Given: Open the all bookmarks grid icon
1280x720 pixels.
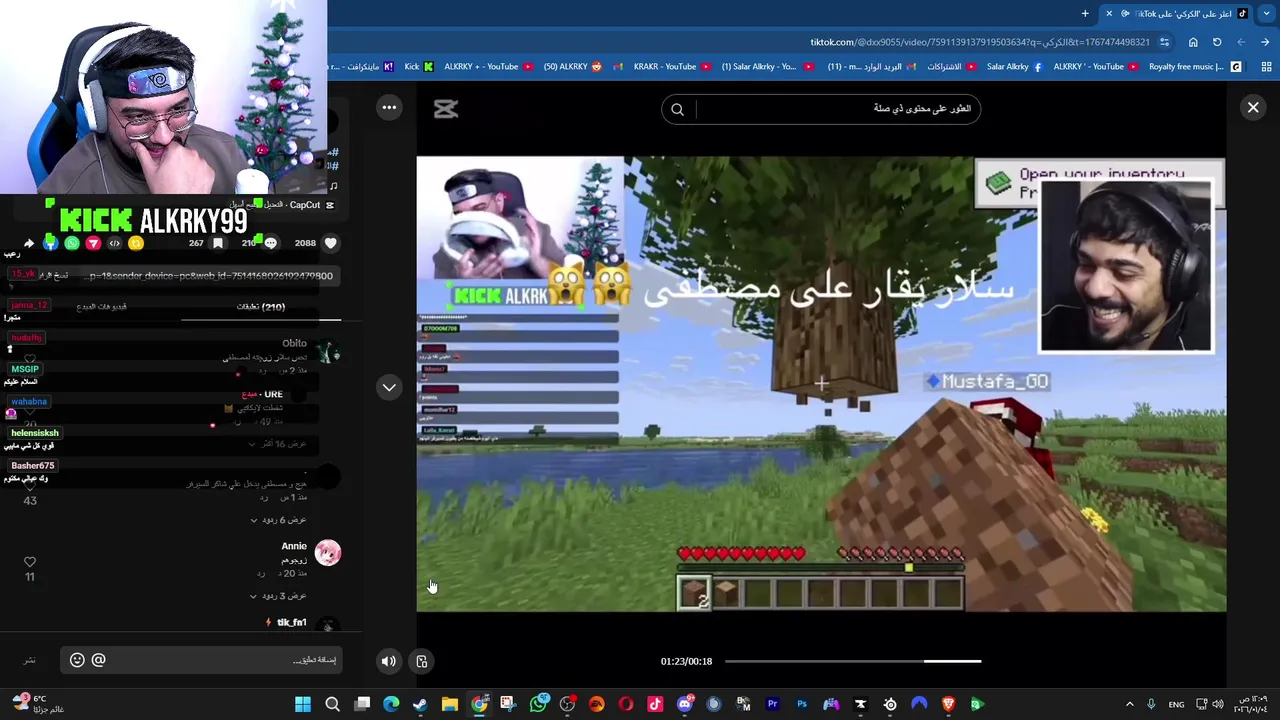Looking at the screenshot, I should [1267, 67].
